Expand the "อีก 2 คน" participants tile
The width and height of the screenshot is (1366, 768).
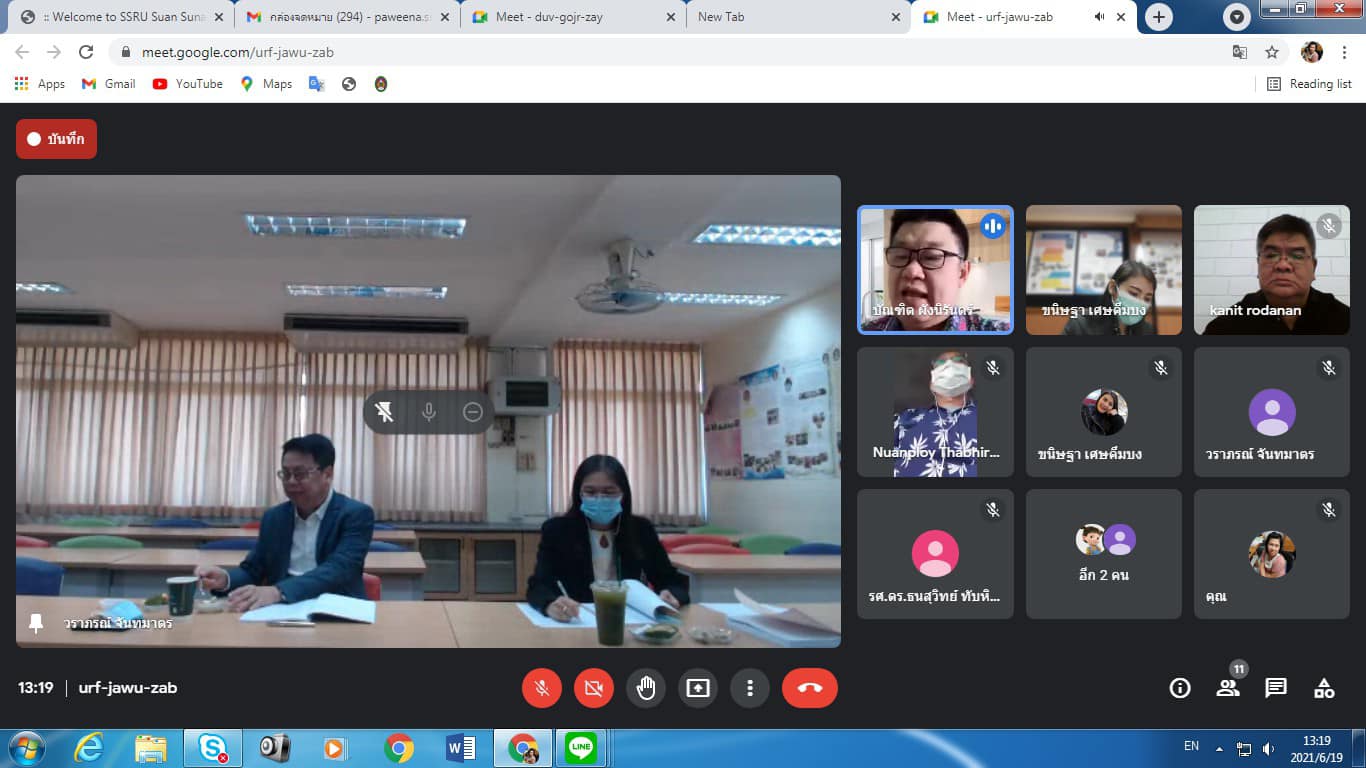pyautogui.click(x=1103, y=553)
